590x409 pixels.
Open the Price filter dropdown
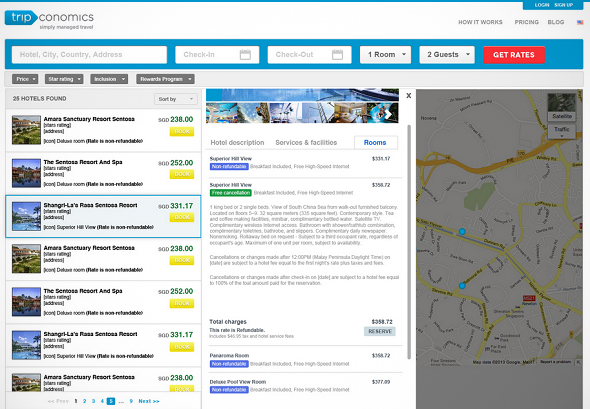point(25,79)
